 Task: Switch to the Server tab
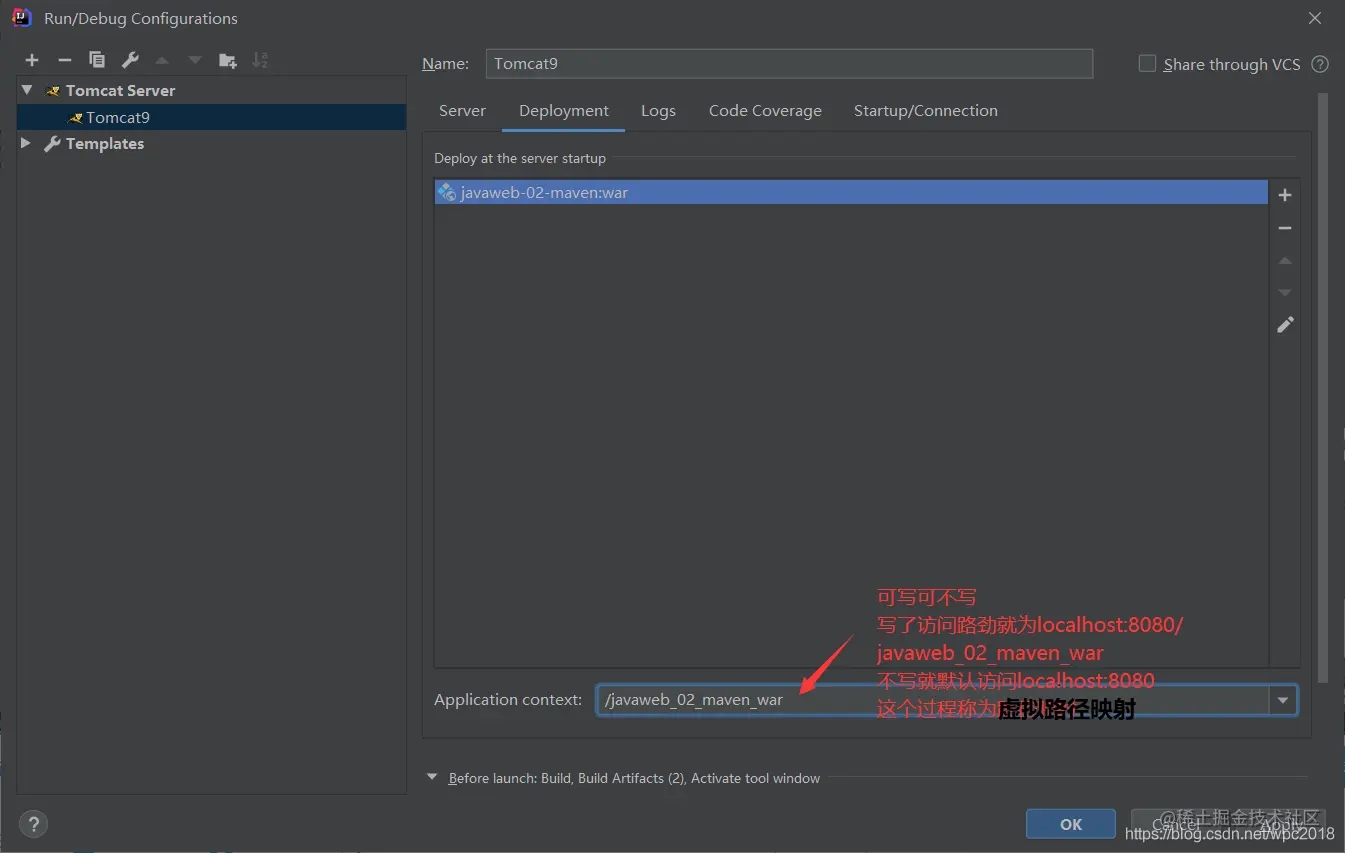point(462,111)
